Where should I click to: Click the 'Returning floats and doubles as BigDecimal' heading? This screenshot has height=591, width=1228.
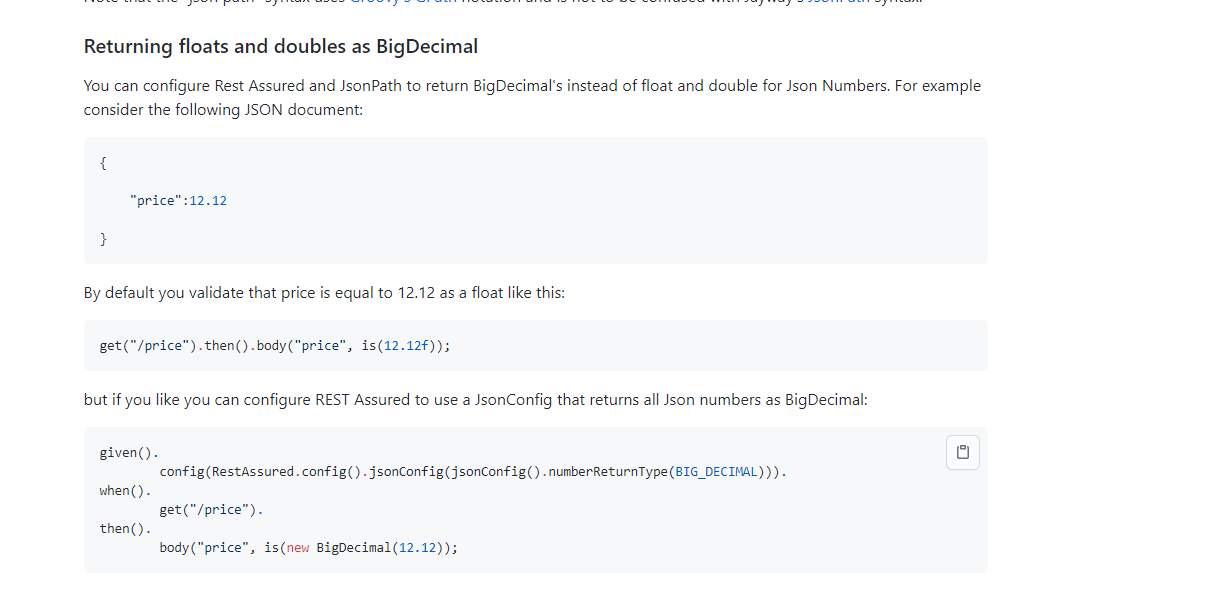[281, 46]
